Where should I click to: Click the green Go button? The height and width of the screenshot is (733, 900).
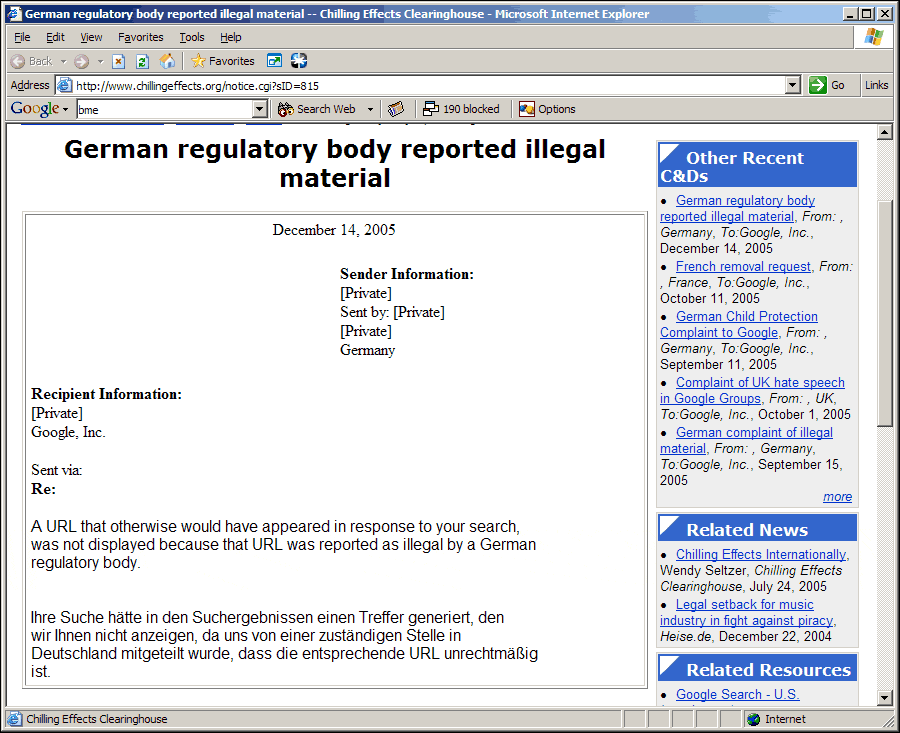[828, 85]
